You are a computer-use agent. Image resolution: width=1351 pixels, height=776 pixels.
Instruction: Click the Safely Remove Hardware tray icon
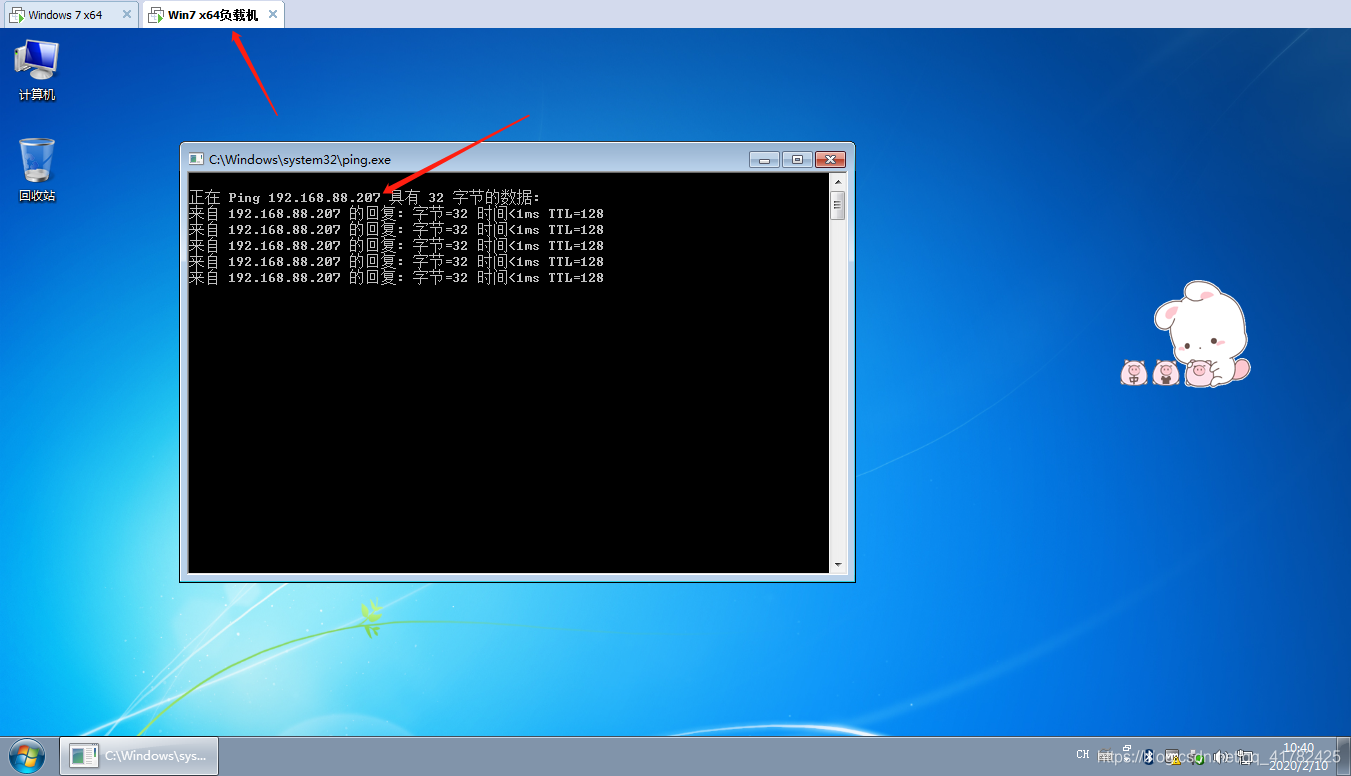coord(1197,758)
